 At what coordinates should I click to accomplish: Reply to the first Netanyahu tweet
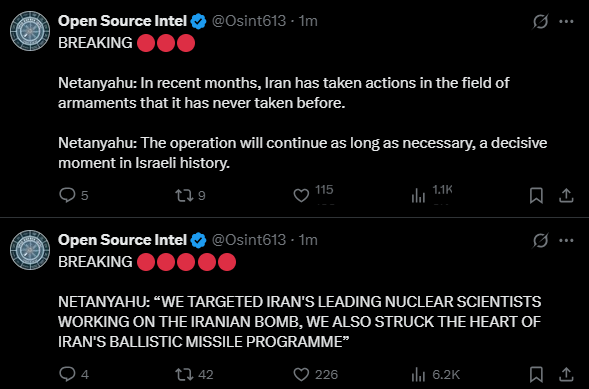(68, 195)
